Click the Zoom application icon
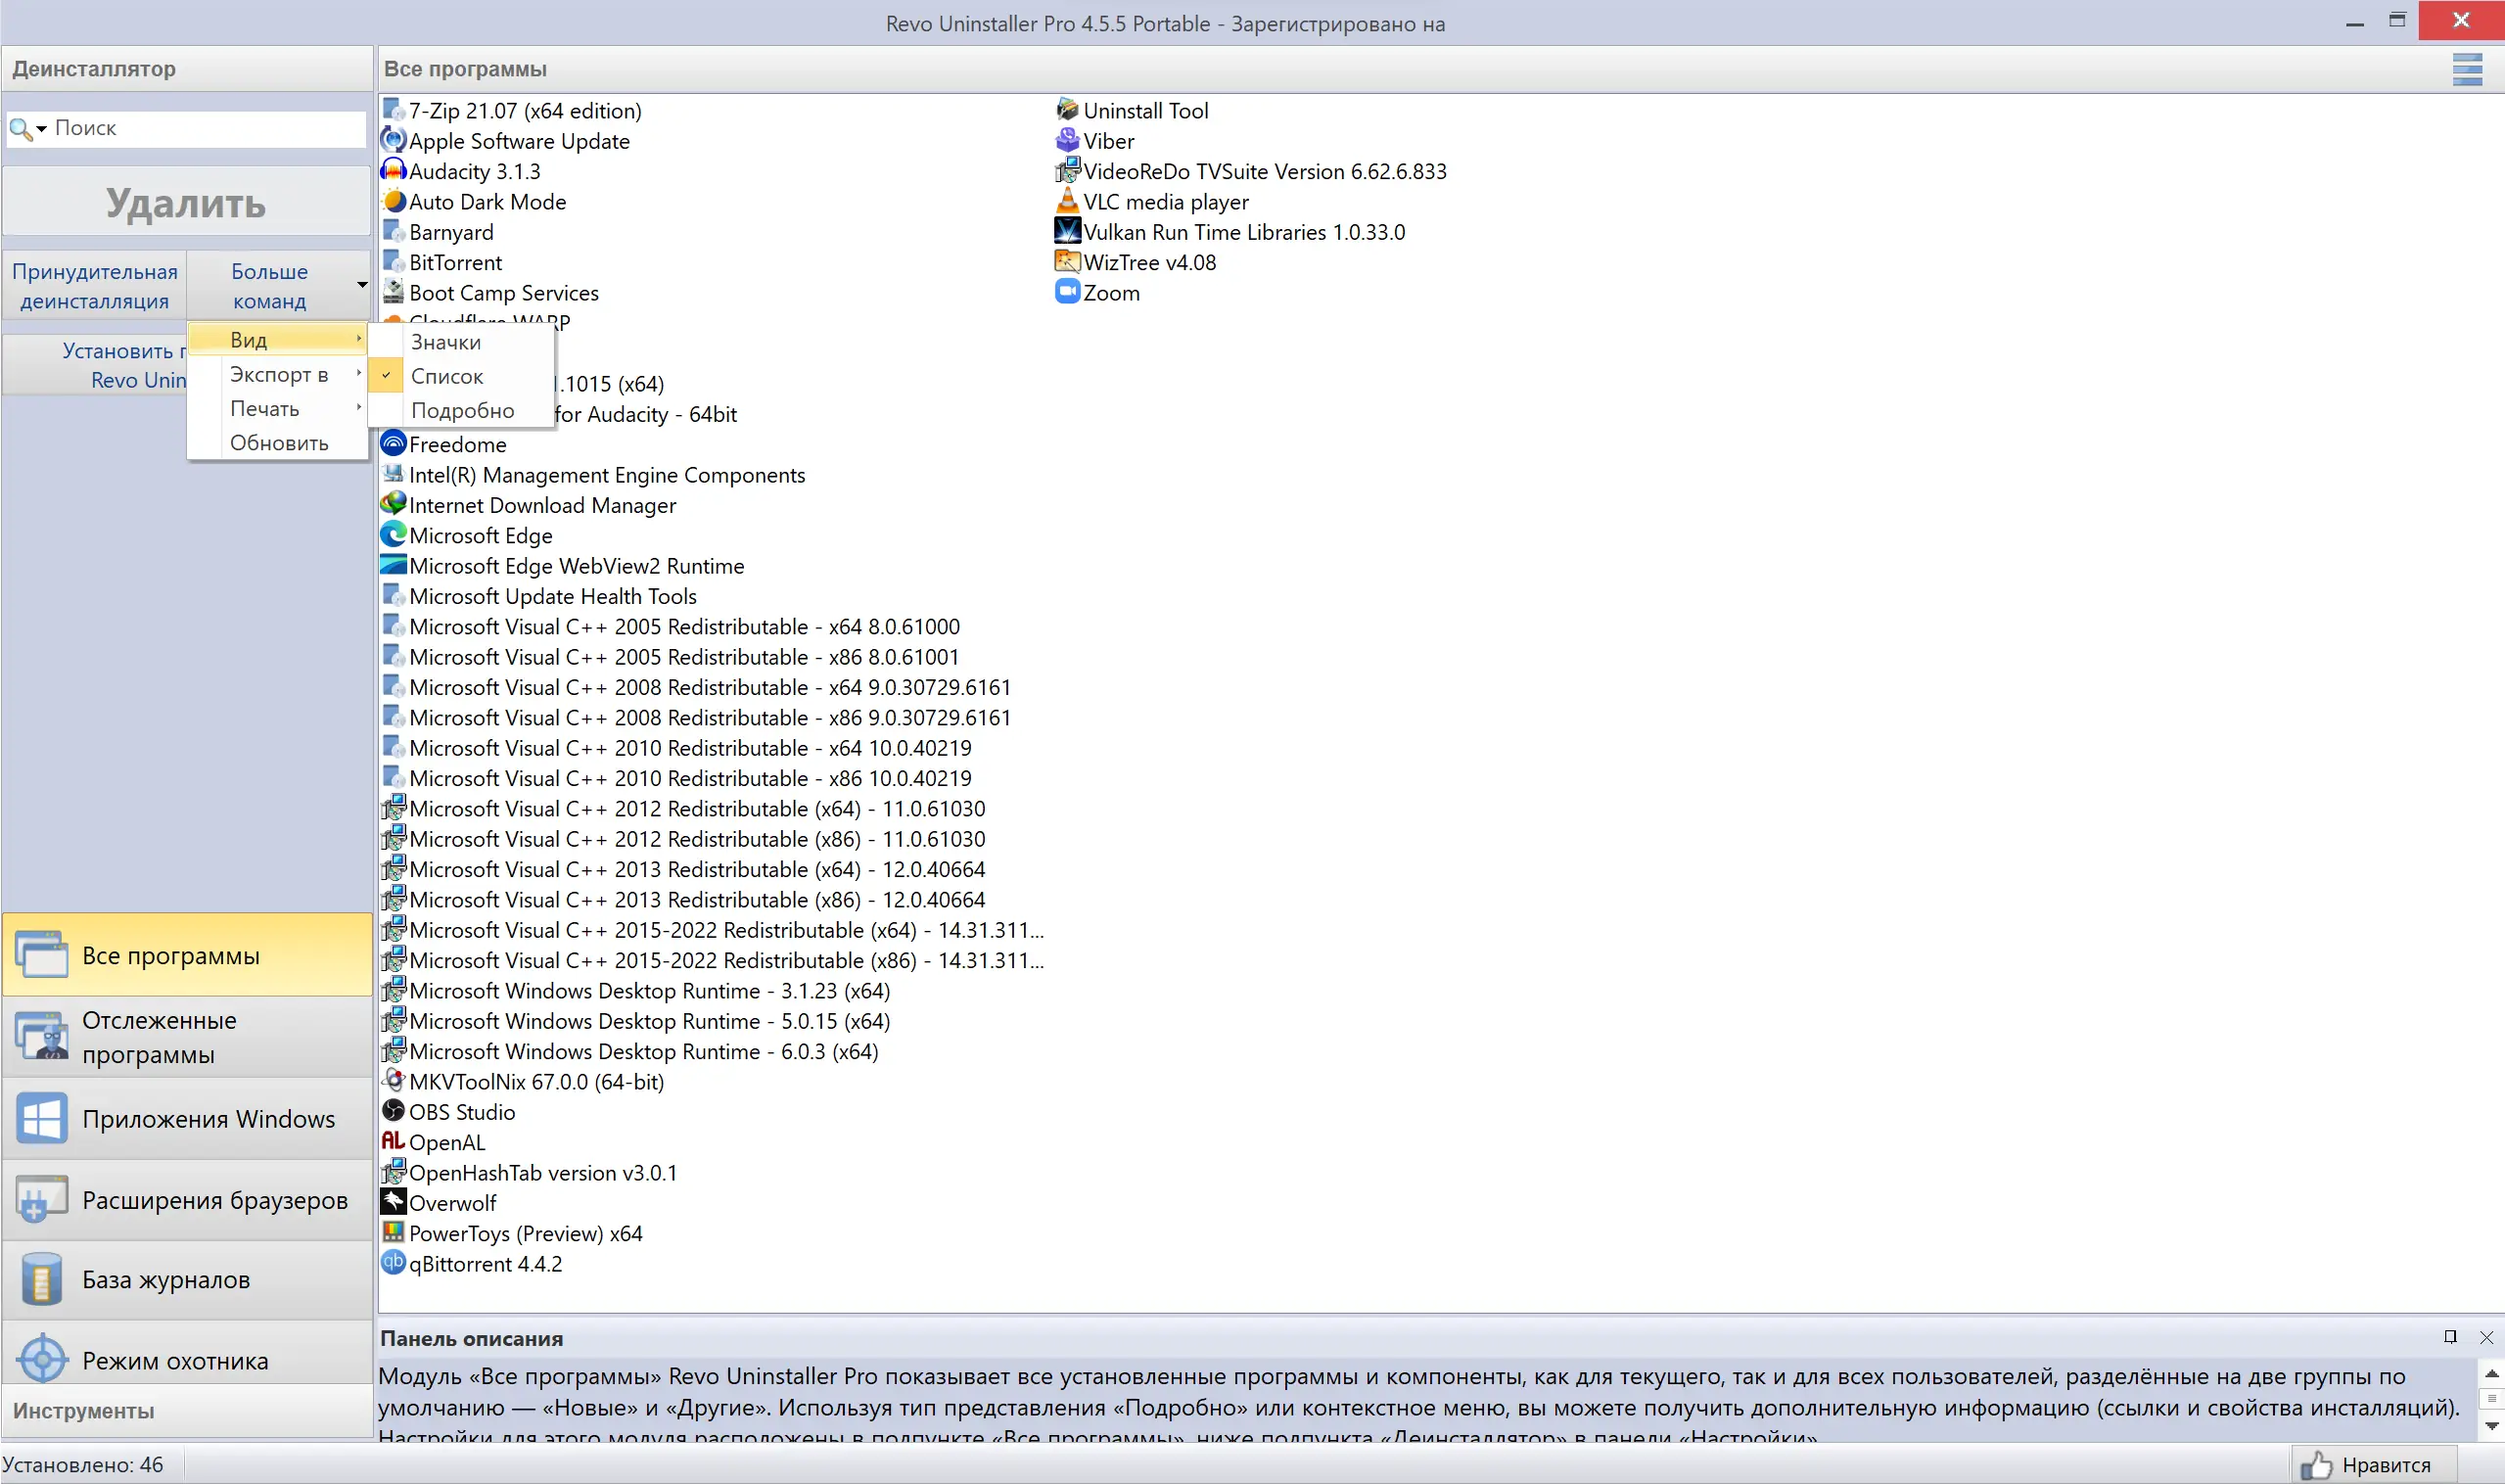Image resolution: width=2505 pixels, height=1484 pixels. pos(1067,292)
